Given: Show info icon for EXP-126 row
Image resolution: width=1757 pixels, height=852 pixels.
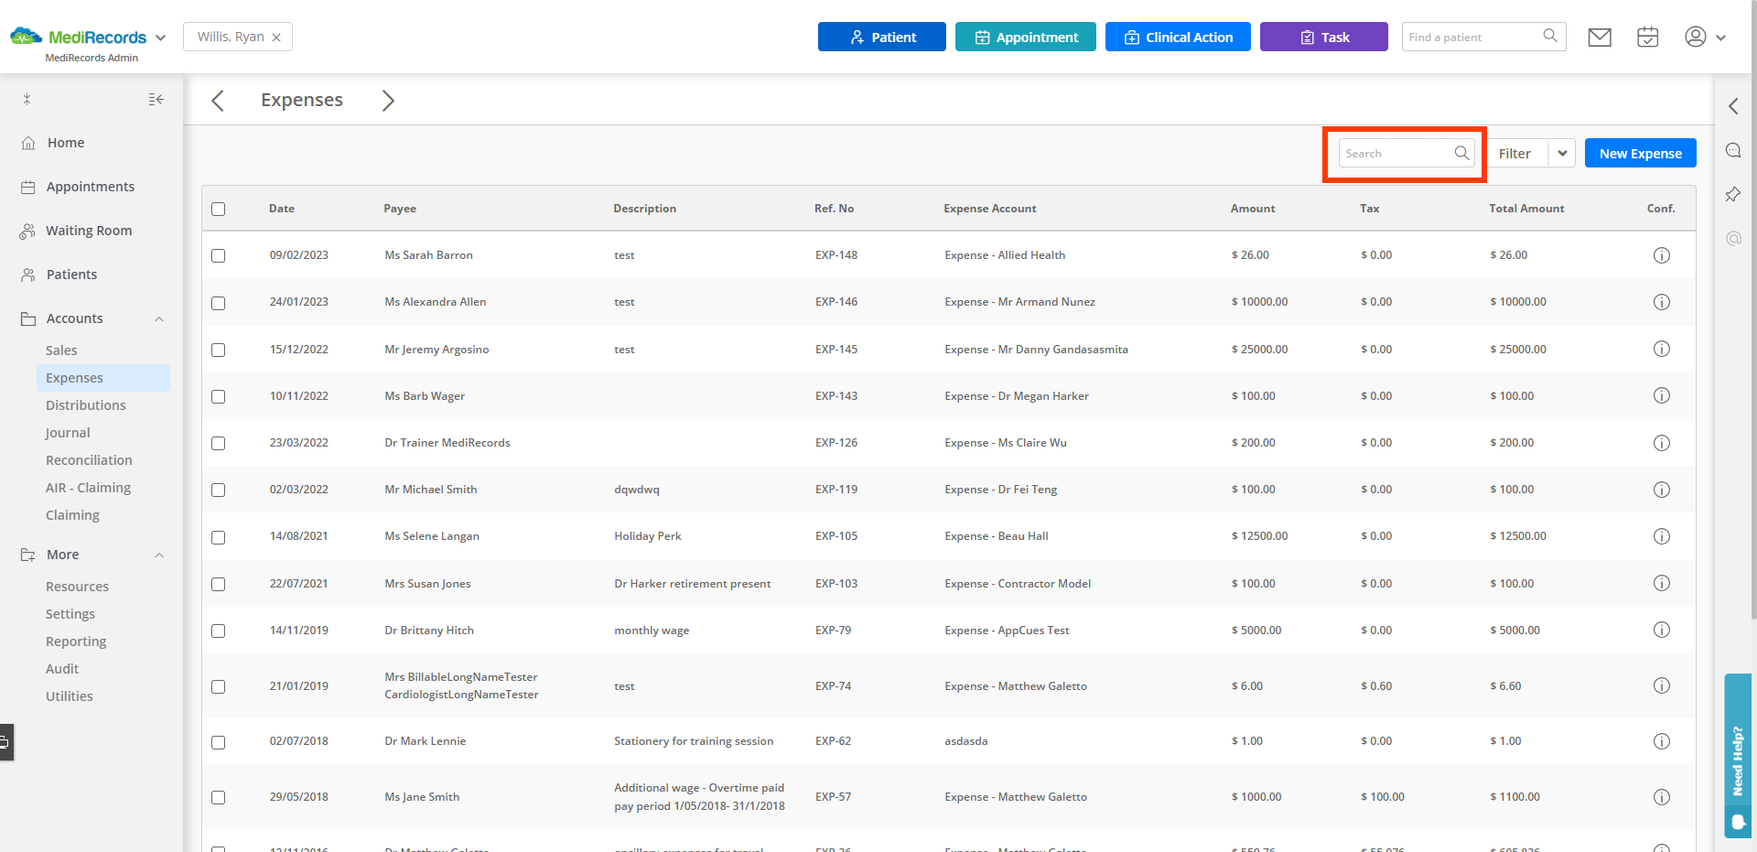Looking at the screenshot, I should (x=1661, y=443).
